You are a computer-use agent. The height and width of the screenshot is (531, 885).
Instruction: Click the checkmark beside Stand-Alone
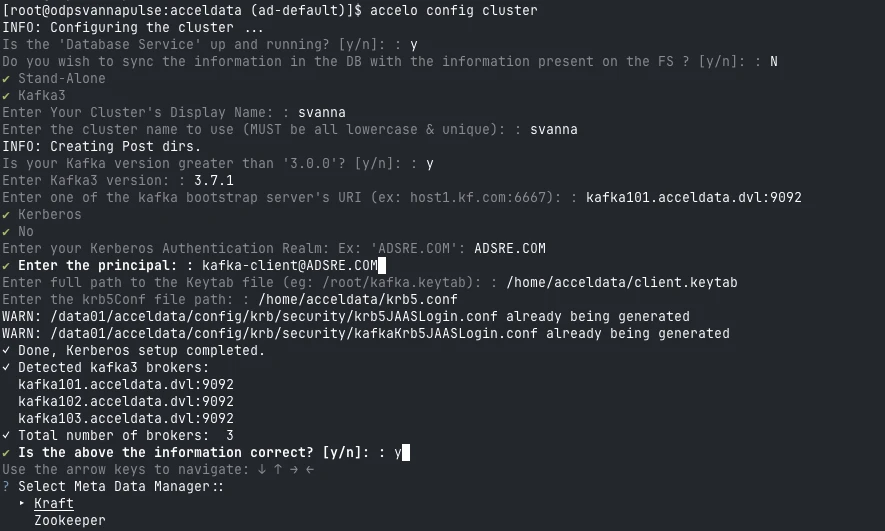(x=6, y=78)
